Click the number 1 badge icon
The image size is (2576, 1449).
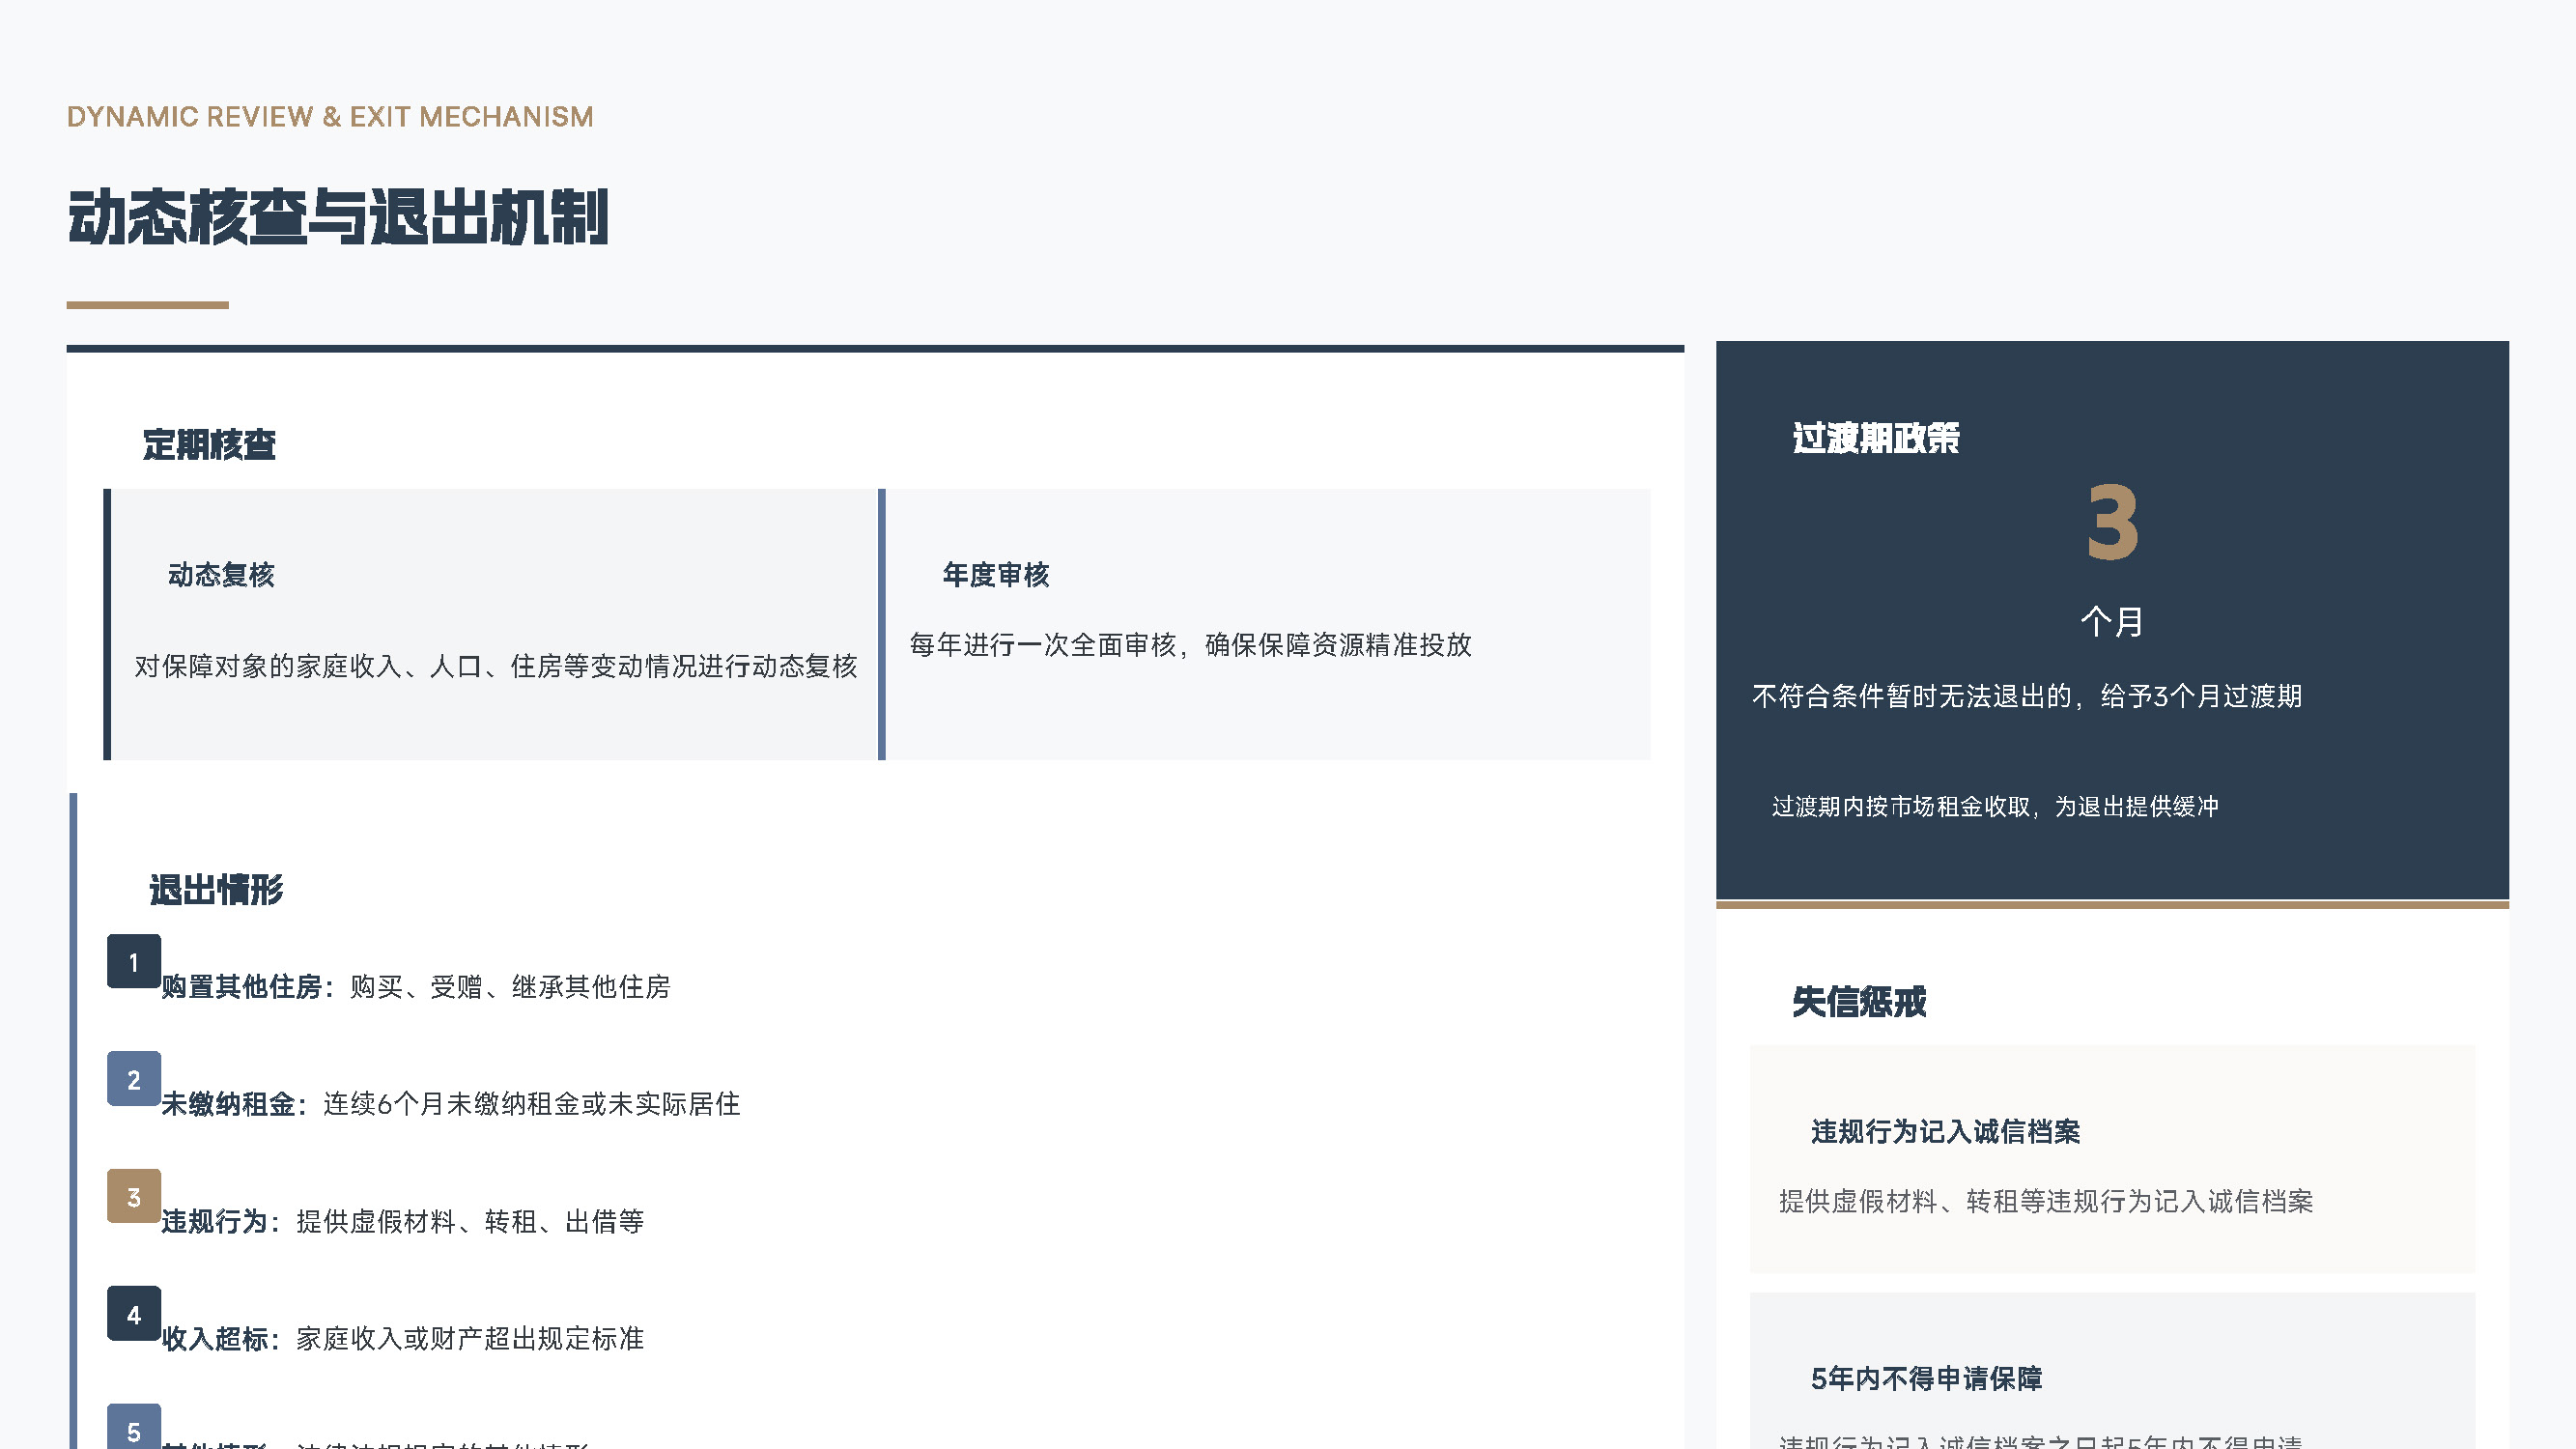point(134,962)
